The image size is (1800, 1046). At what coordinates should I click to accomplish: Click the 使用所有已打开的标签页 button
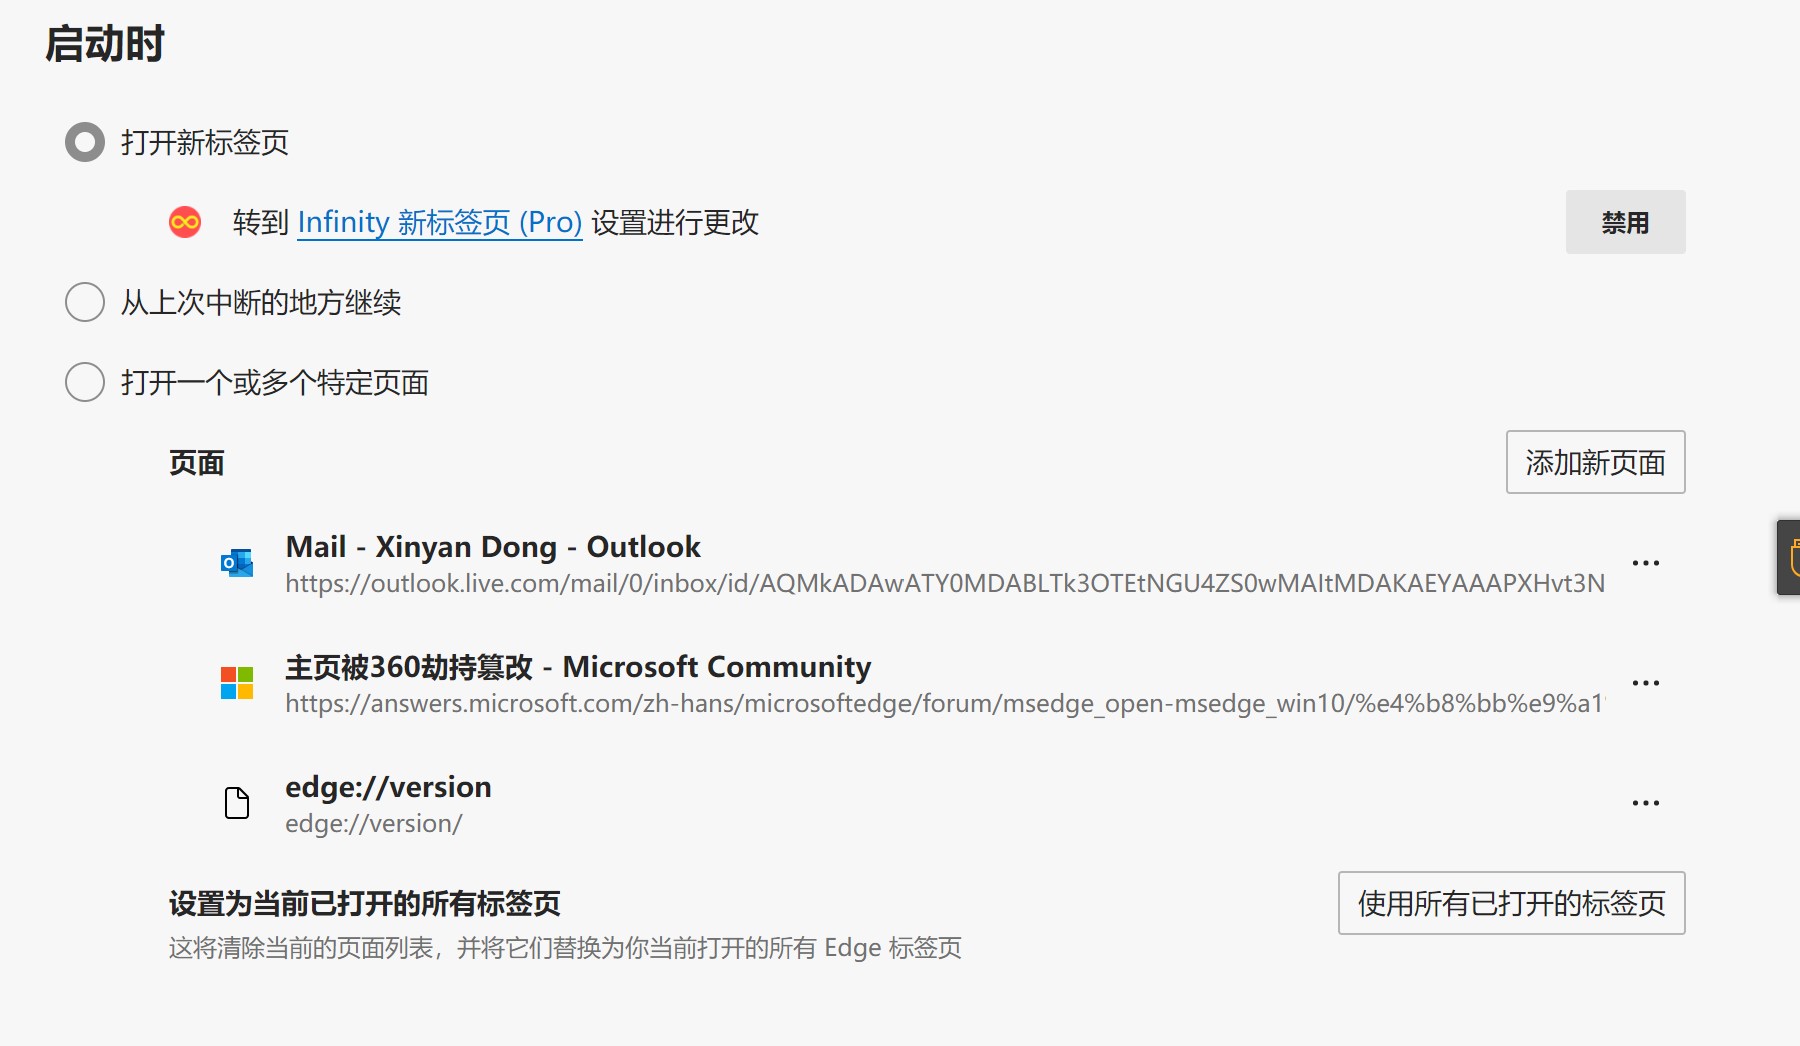[1511, 903]
